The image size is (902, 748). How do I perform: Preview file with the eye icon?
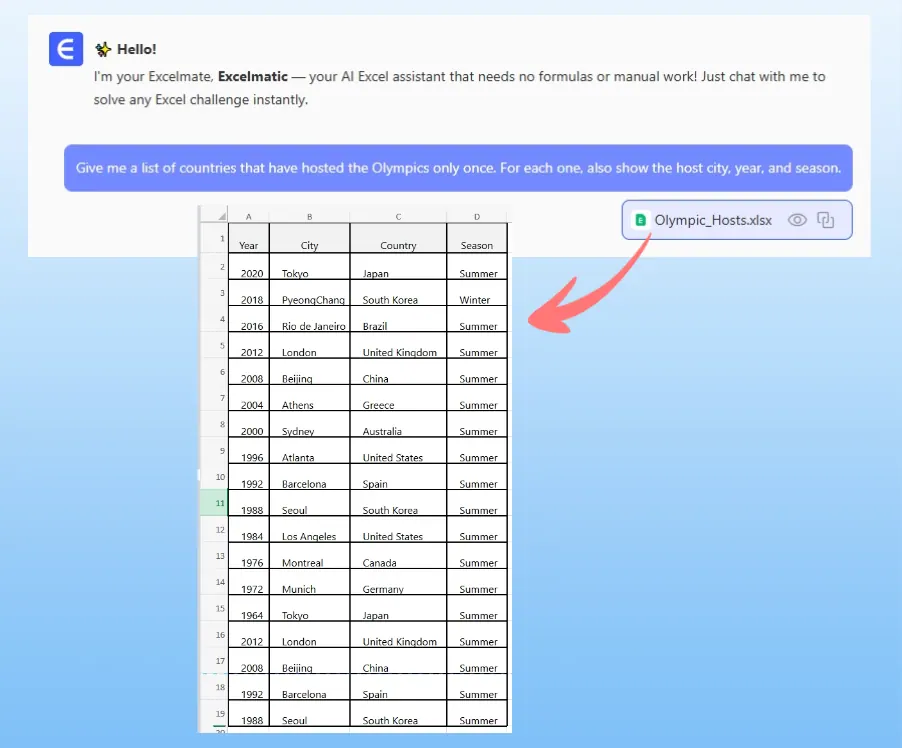[797, 220]
